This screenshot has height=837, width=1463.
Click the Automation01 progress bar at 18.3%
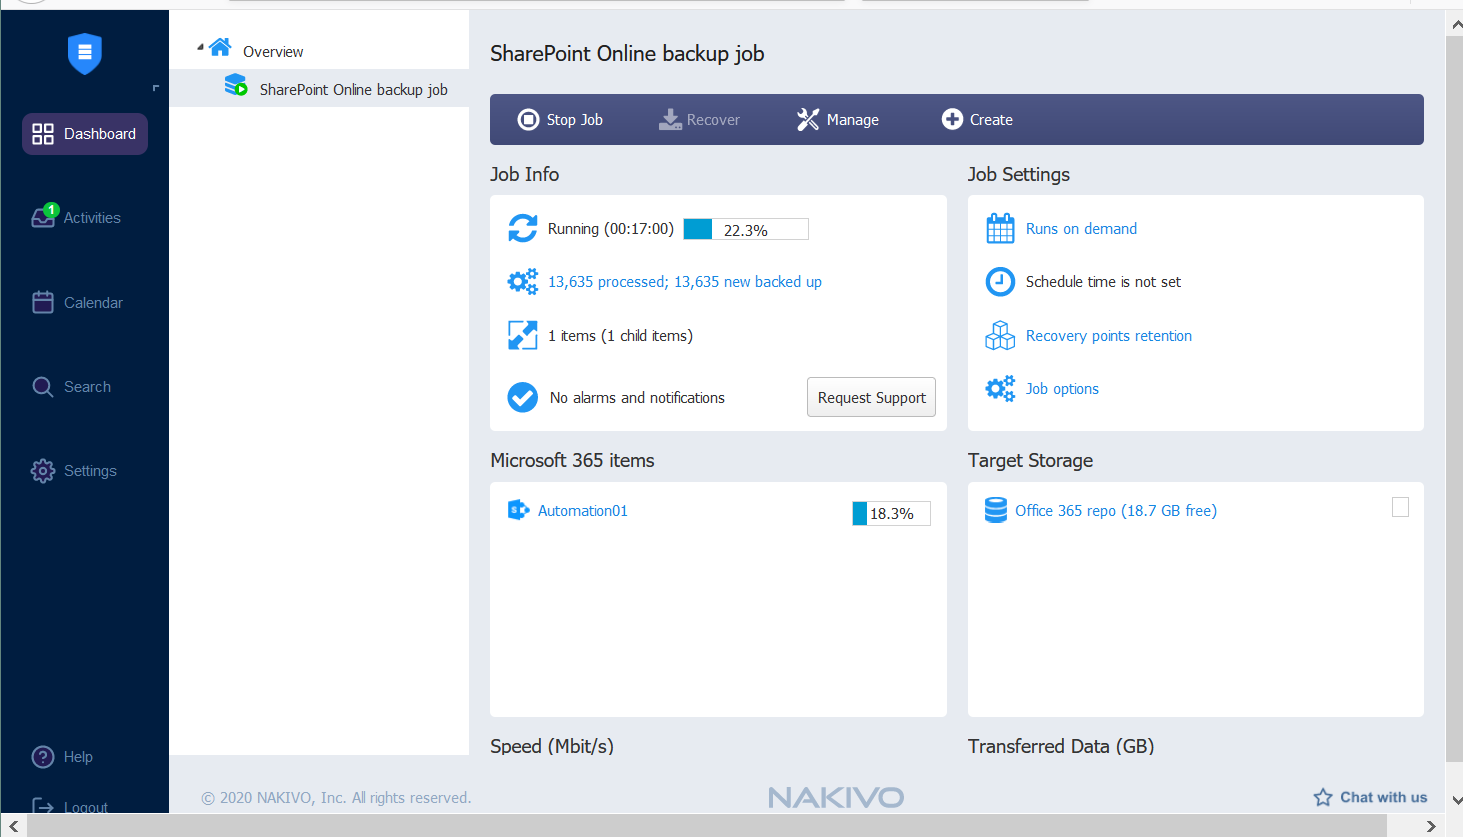click(x=891, y=513)
